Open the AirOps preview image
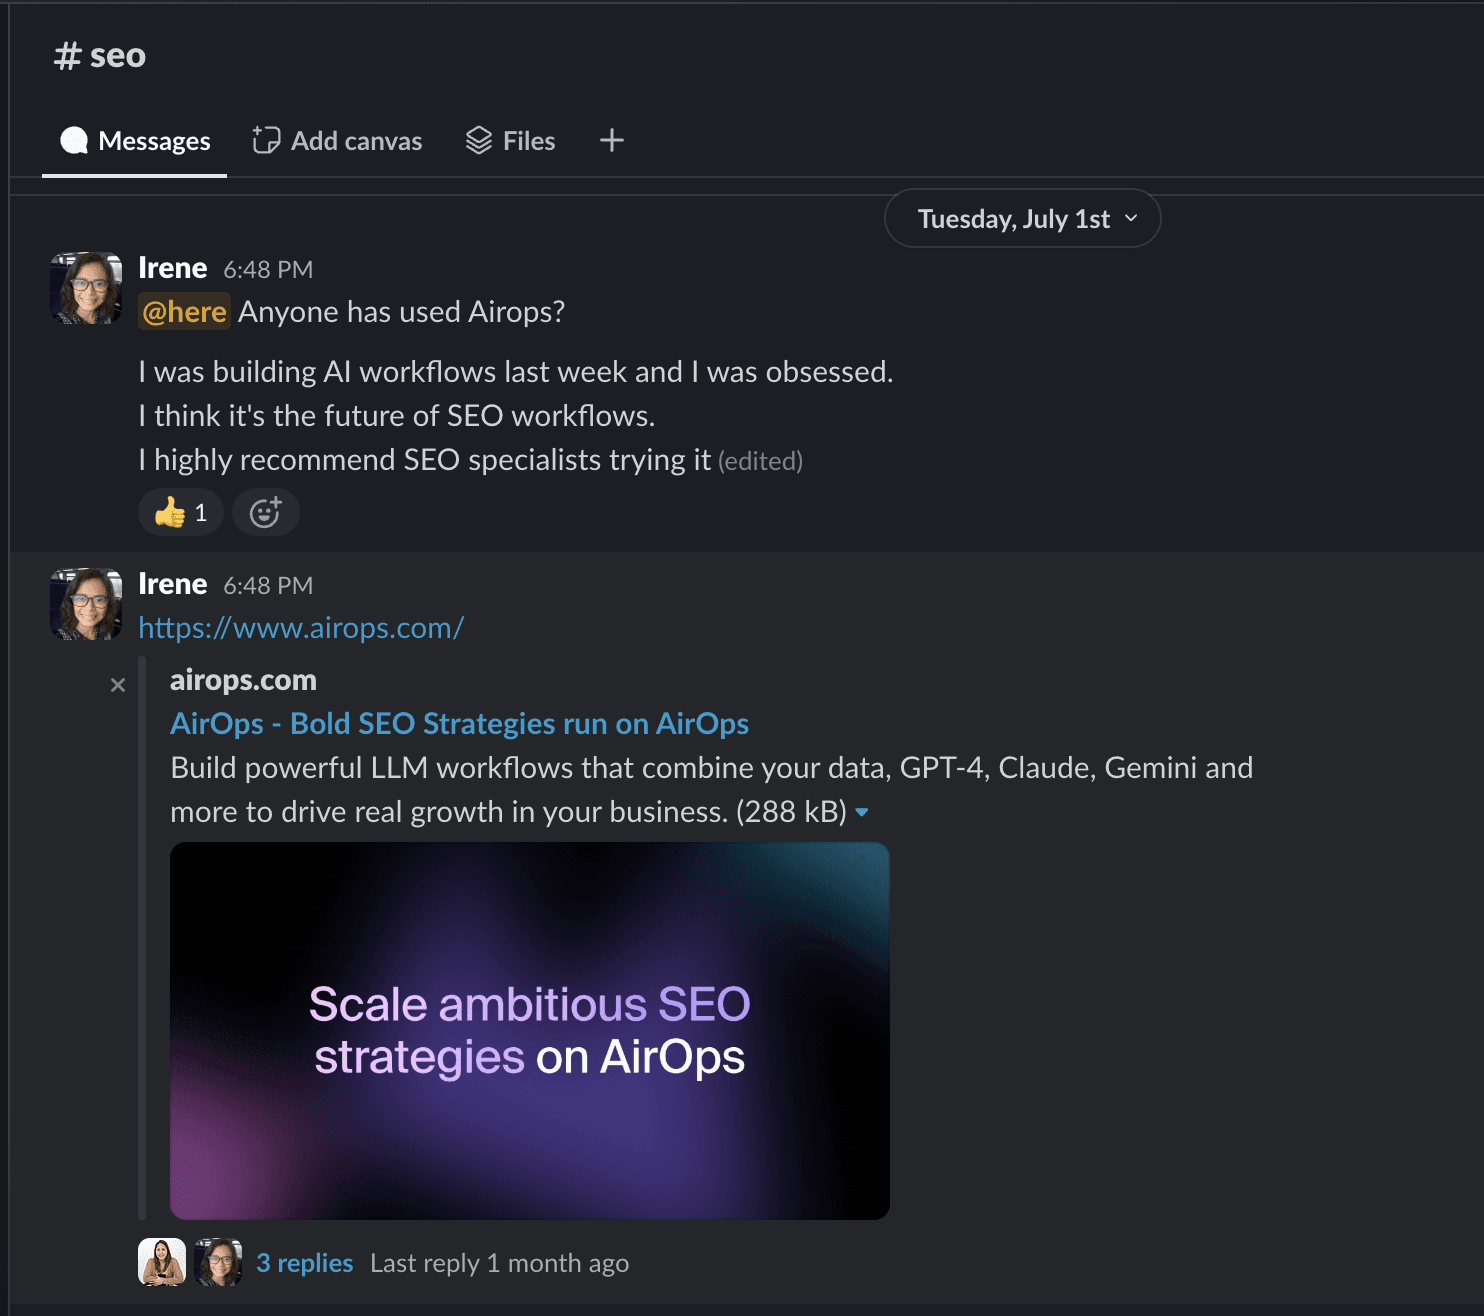This screenshot has width=1484, height=1316. (529, 1030)
